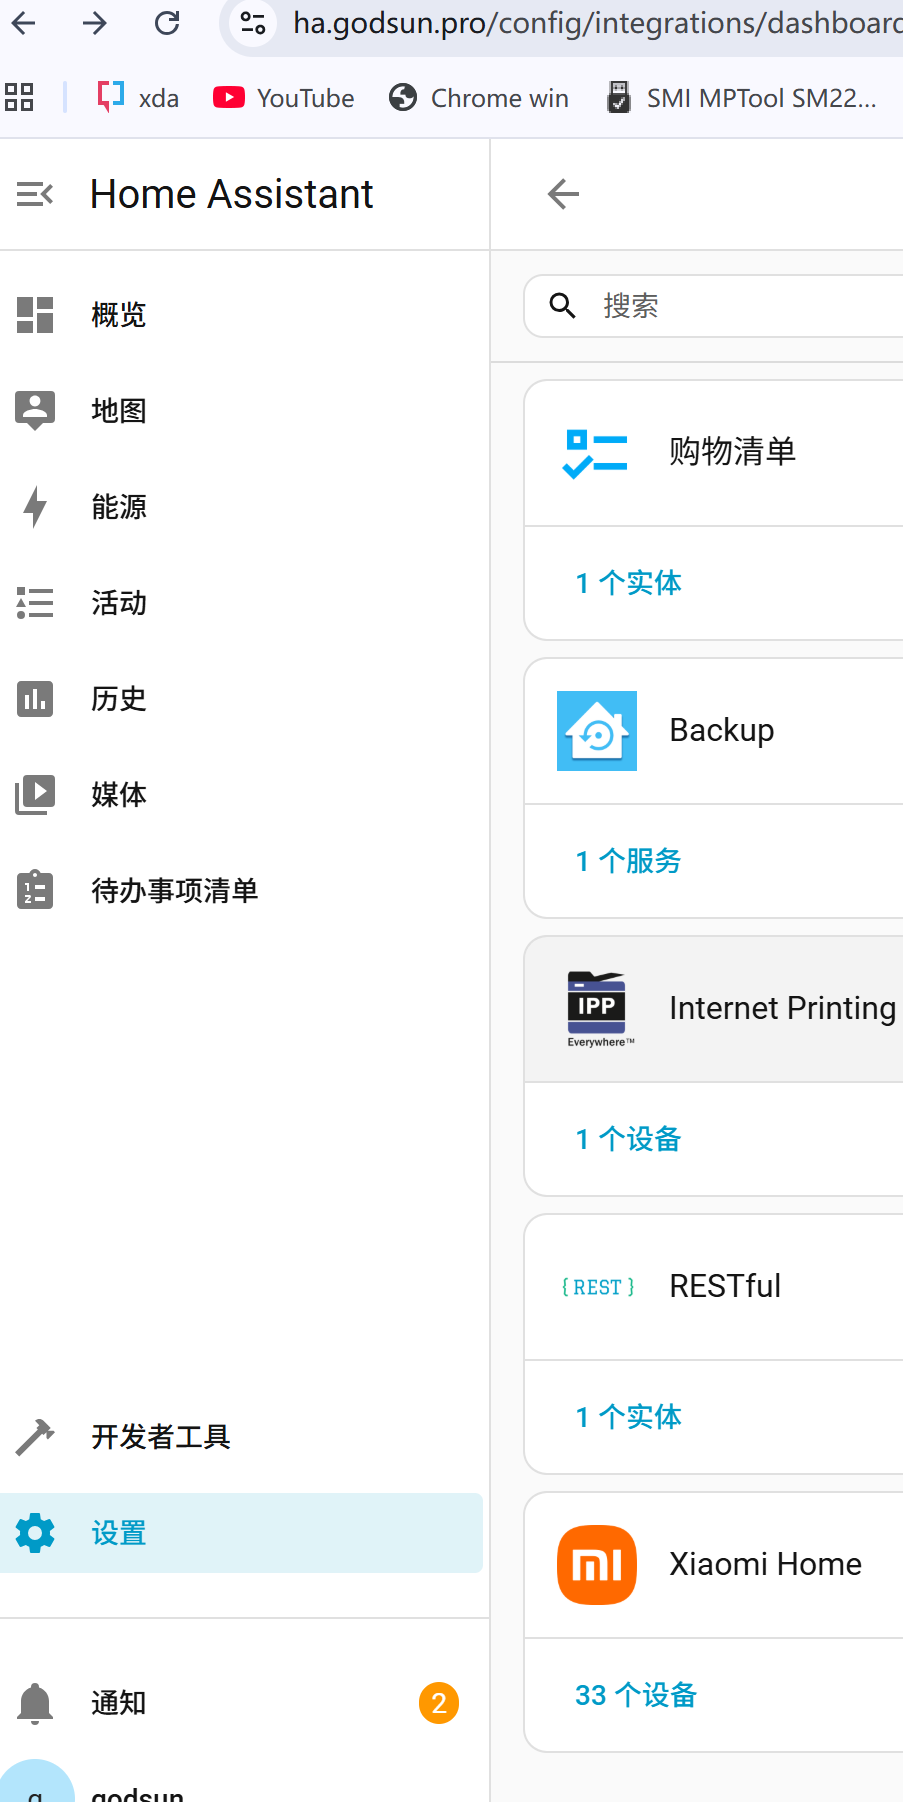Screen dimensions: 903x1802
Task: Open the IPP integration's 1 个设备 link
Action: [629, 1139]
